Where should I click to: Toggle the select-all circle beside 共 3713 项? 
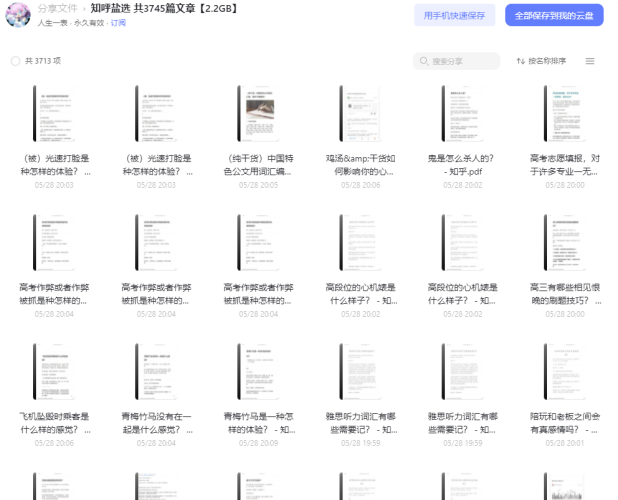tap(15, 61)
